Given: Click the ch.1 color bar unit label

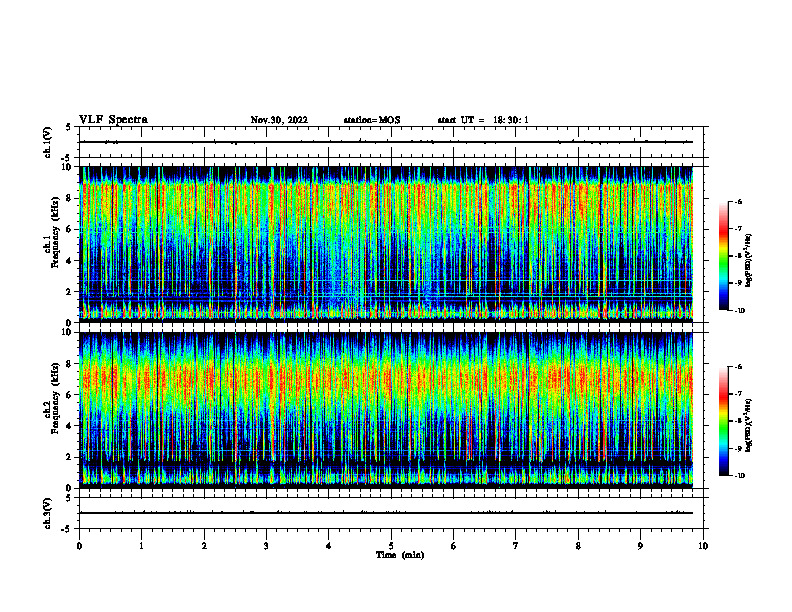Looking at the screenshot, I should point(749,261).
